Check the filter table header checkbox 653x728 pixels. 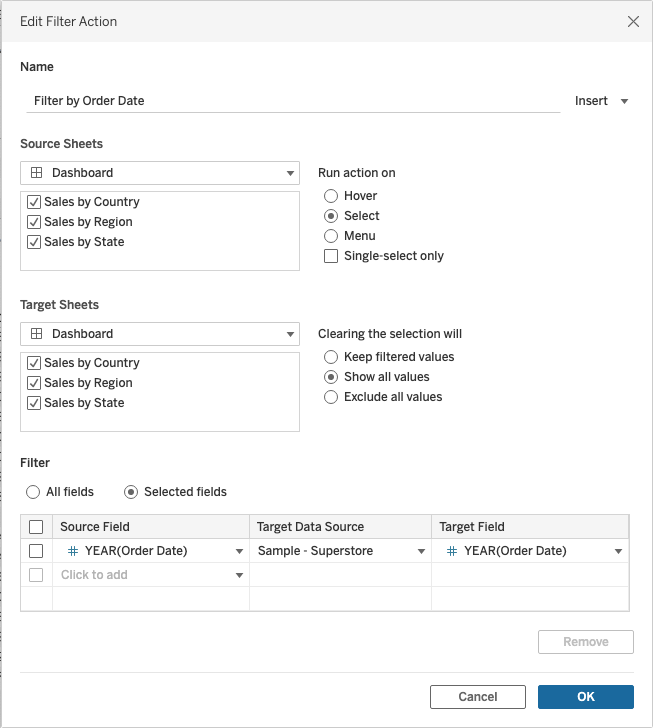coord(36,527)
